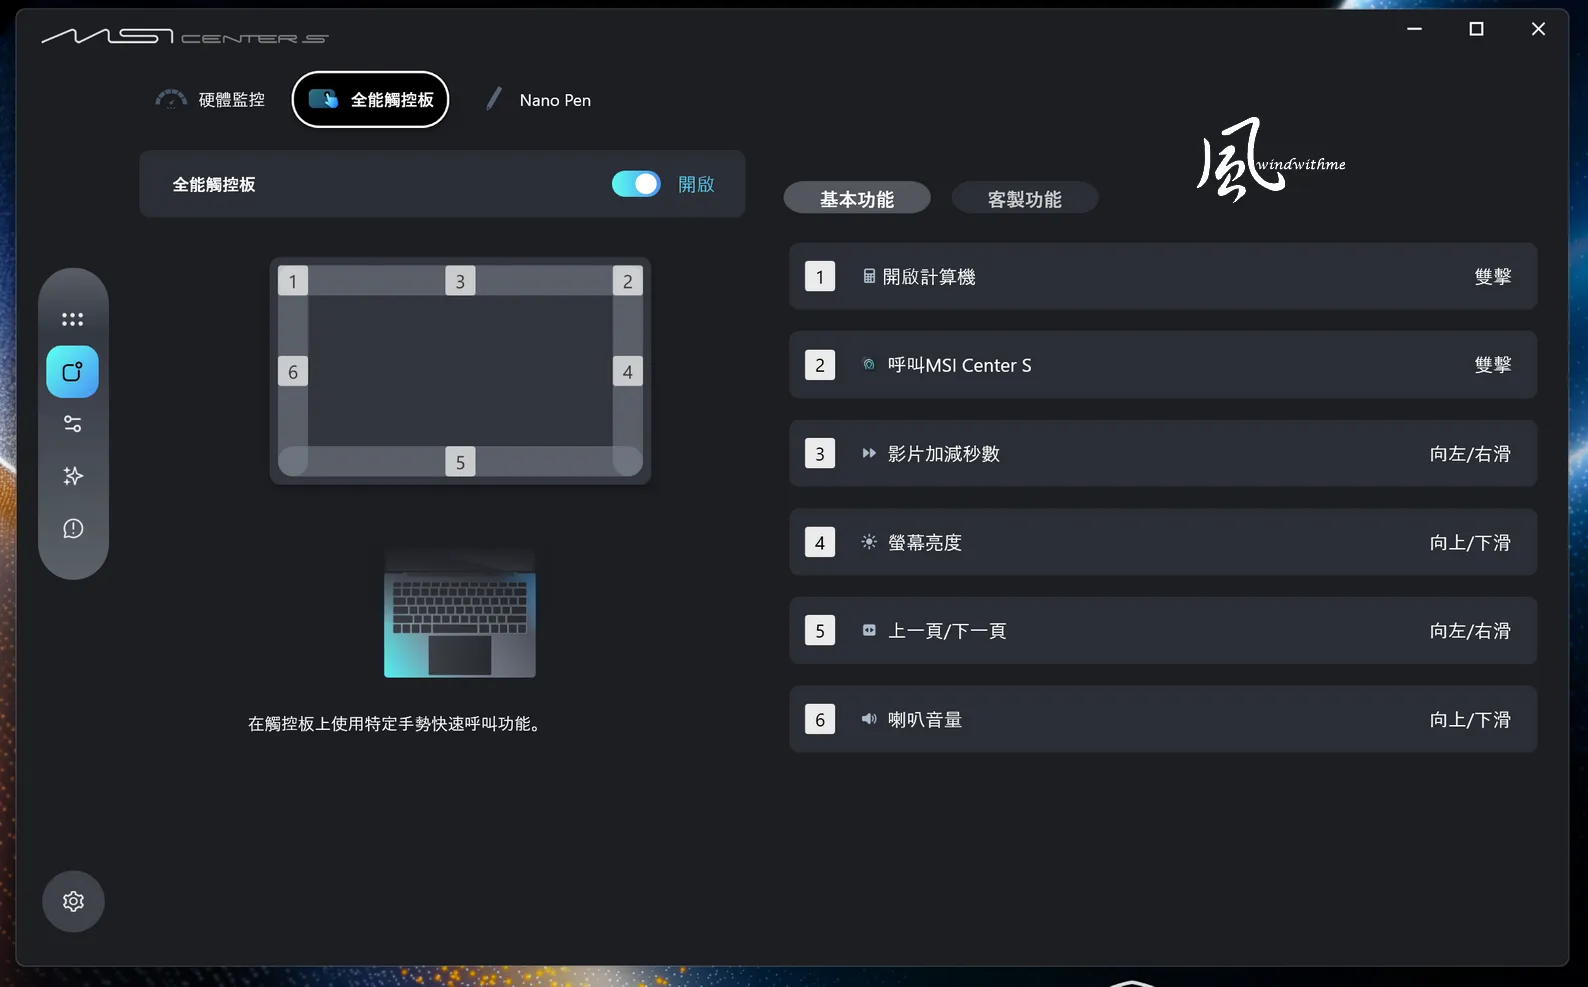Click the MSI Center S icon in row 2
Screen dimensions: 1588x987
click(x=869, y=365)
